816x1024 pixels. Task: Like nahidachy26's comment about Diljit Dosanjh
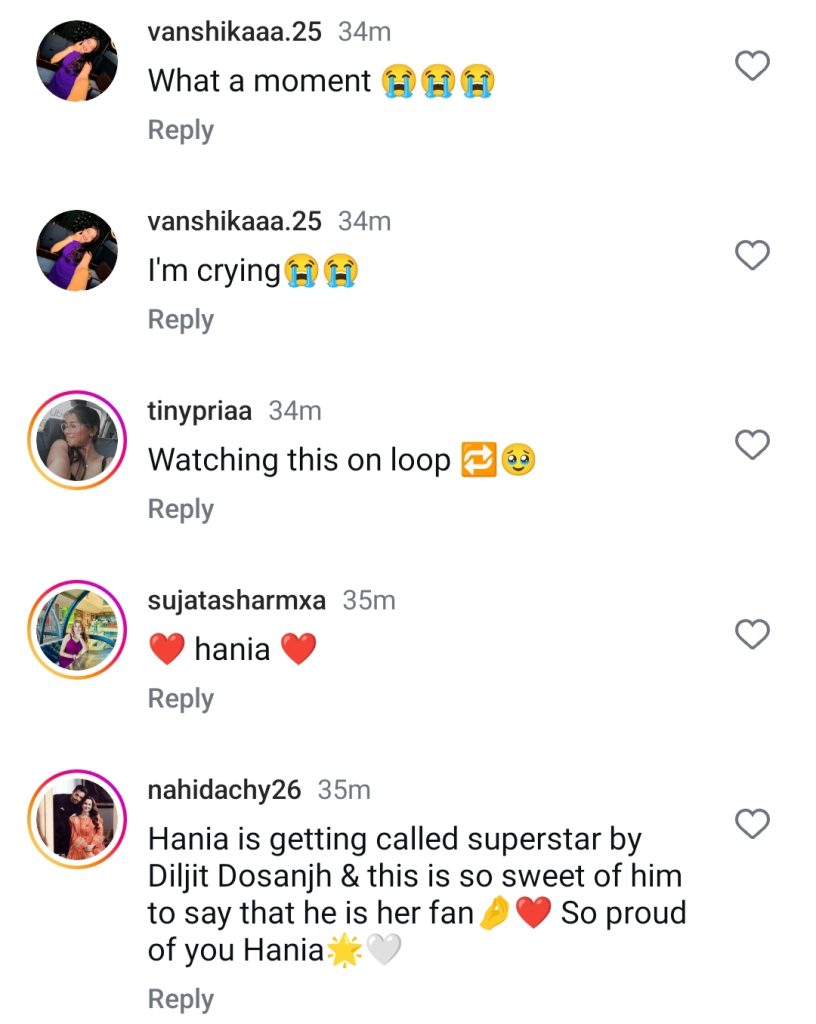click(x=752, y=824)
